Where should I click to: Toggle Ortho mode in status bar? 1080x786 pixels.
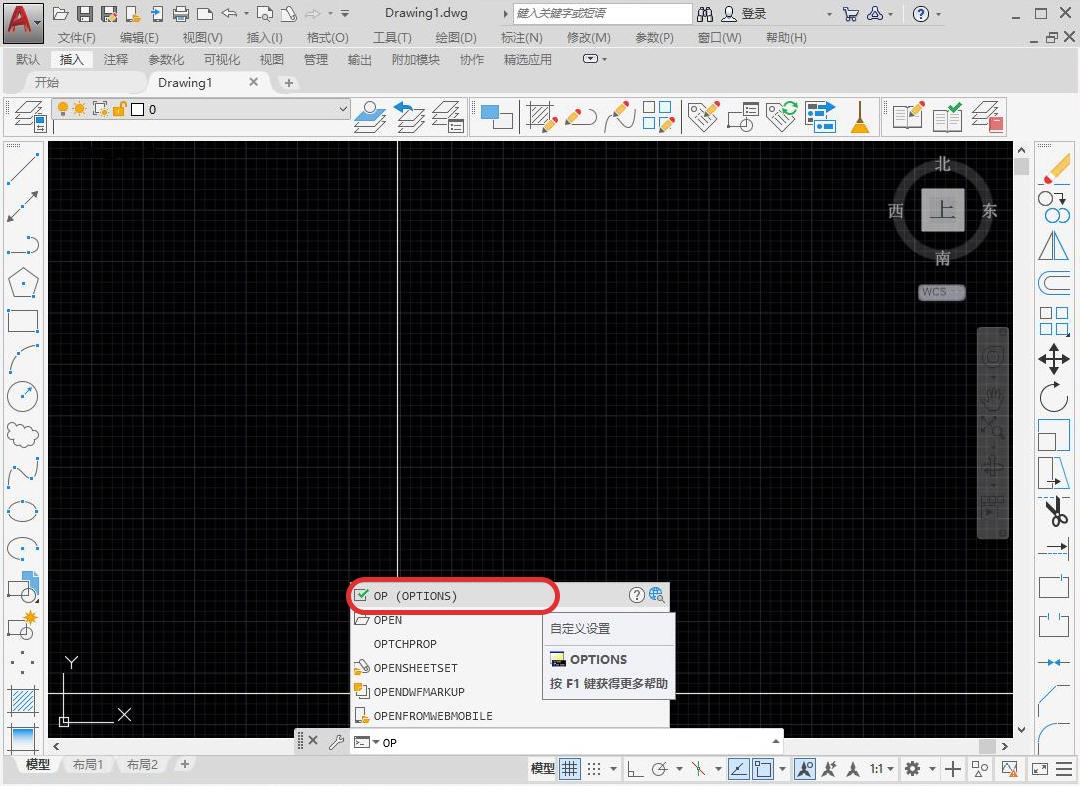[634, 769]
